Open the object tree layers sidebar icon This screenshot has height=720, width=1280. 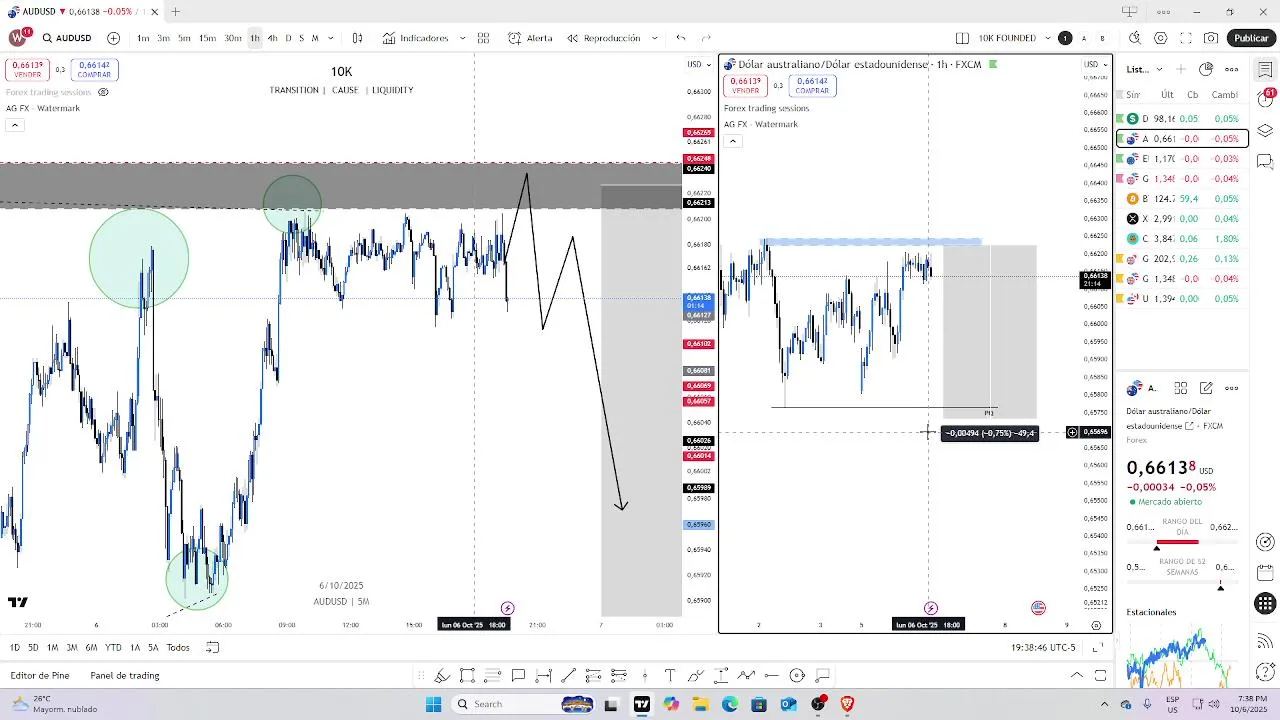(1265, 130)
